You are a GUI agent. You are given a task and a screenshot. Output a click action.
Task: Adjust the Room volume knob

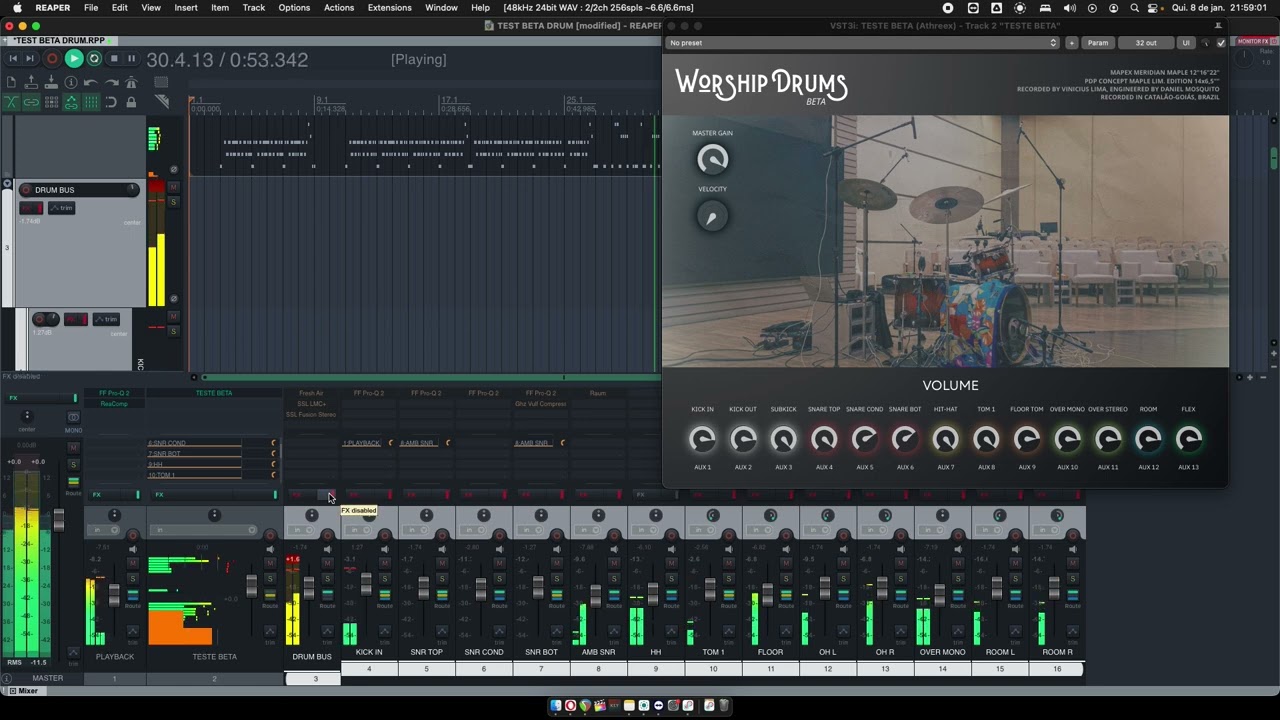[x=1148, y=438]
